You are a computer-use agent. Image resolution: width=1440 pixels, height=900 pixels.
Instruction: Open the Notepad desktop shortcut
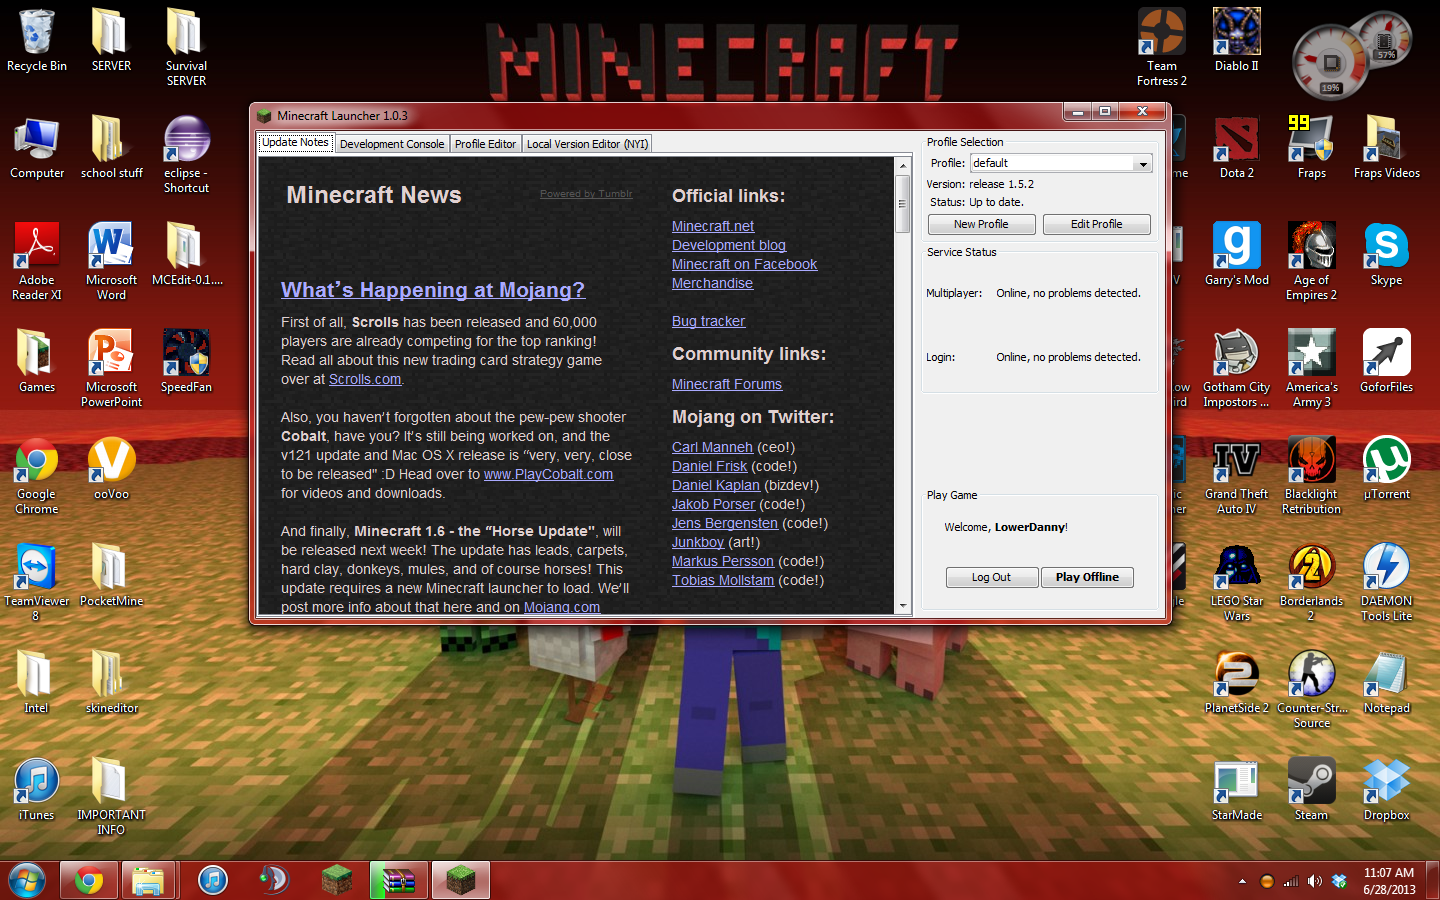tap(1387, 682)
